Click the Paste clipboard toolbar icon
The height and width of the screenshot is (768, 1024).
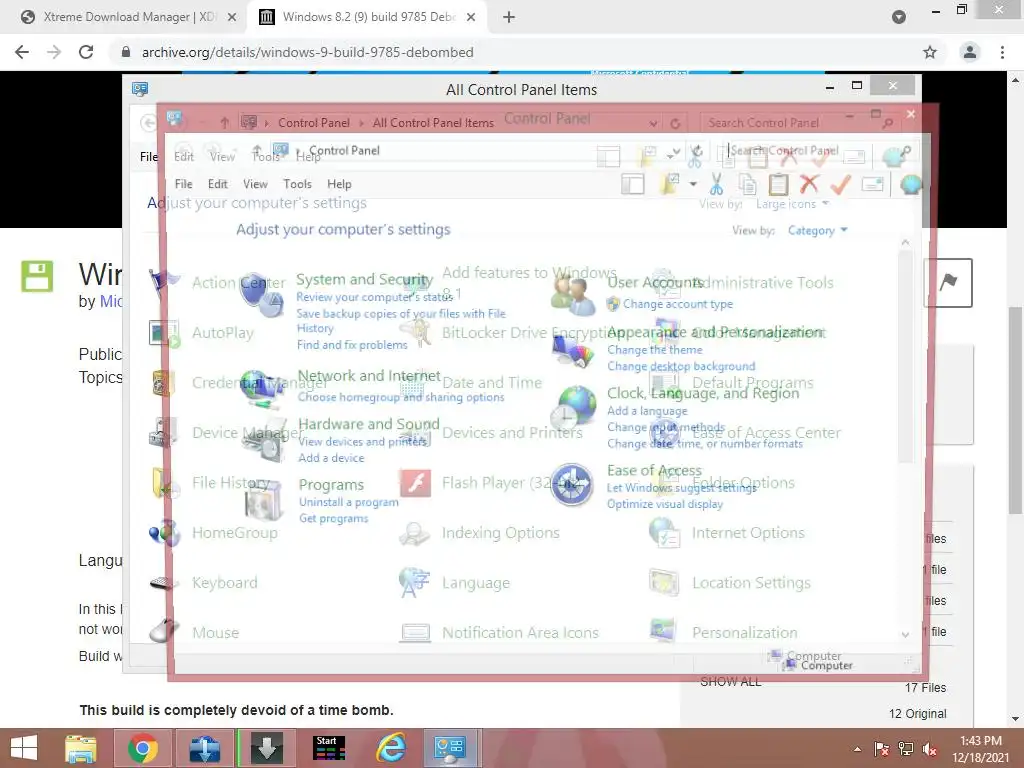778,184
